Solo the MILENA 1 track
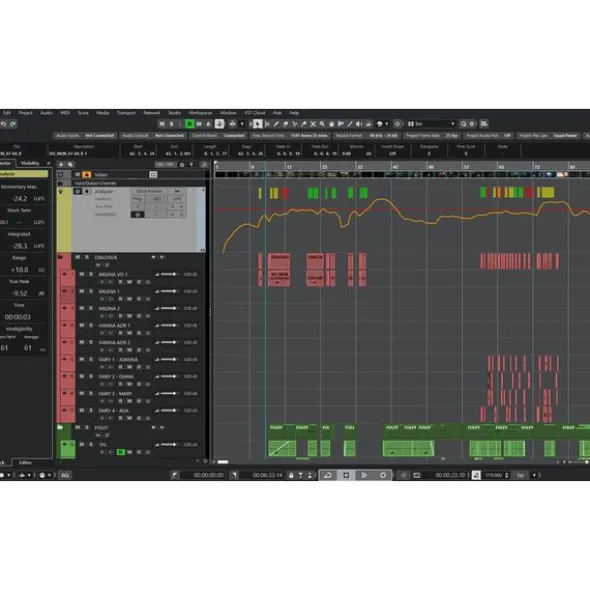This screenshot has height=591, width=590. (90, 291)
